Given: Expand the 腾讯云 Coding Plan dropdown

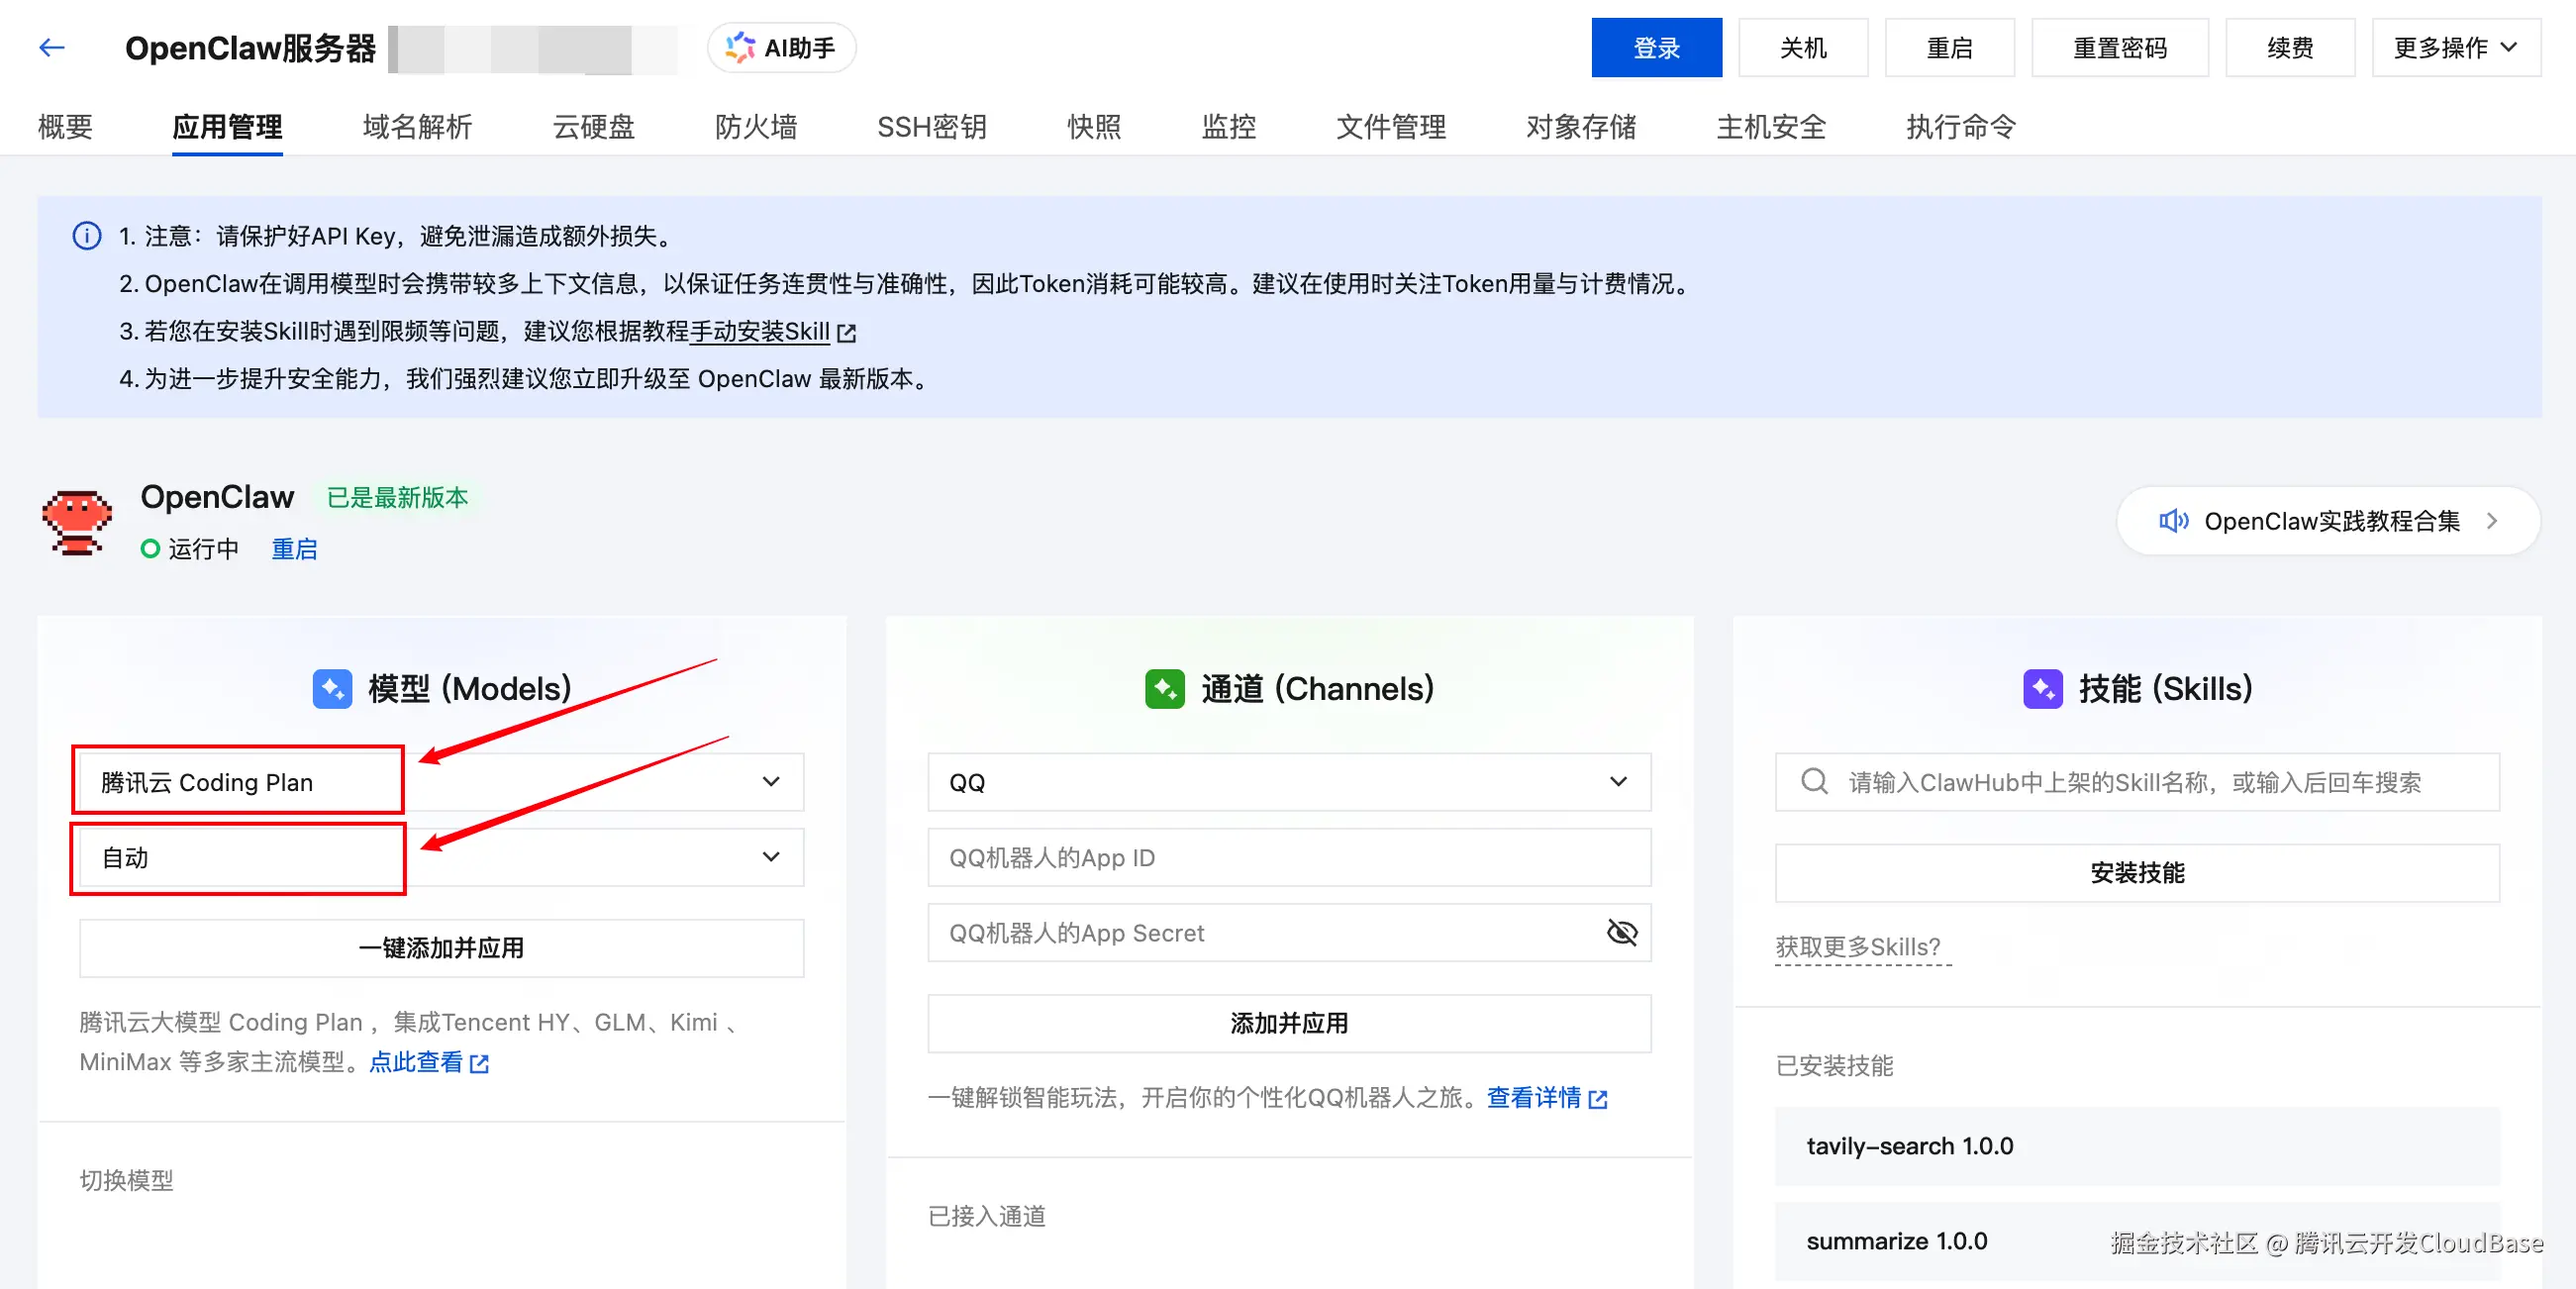Looking at the screenshot, I should (x=770, y=781).
